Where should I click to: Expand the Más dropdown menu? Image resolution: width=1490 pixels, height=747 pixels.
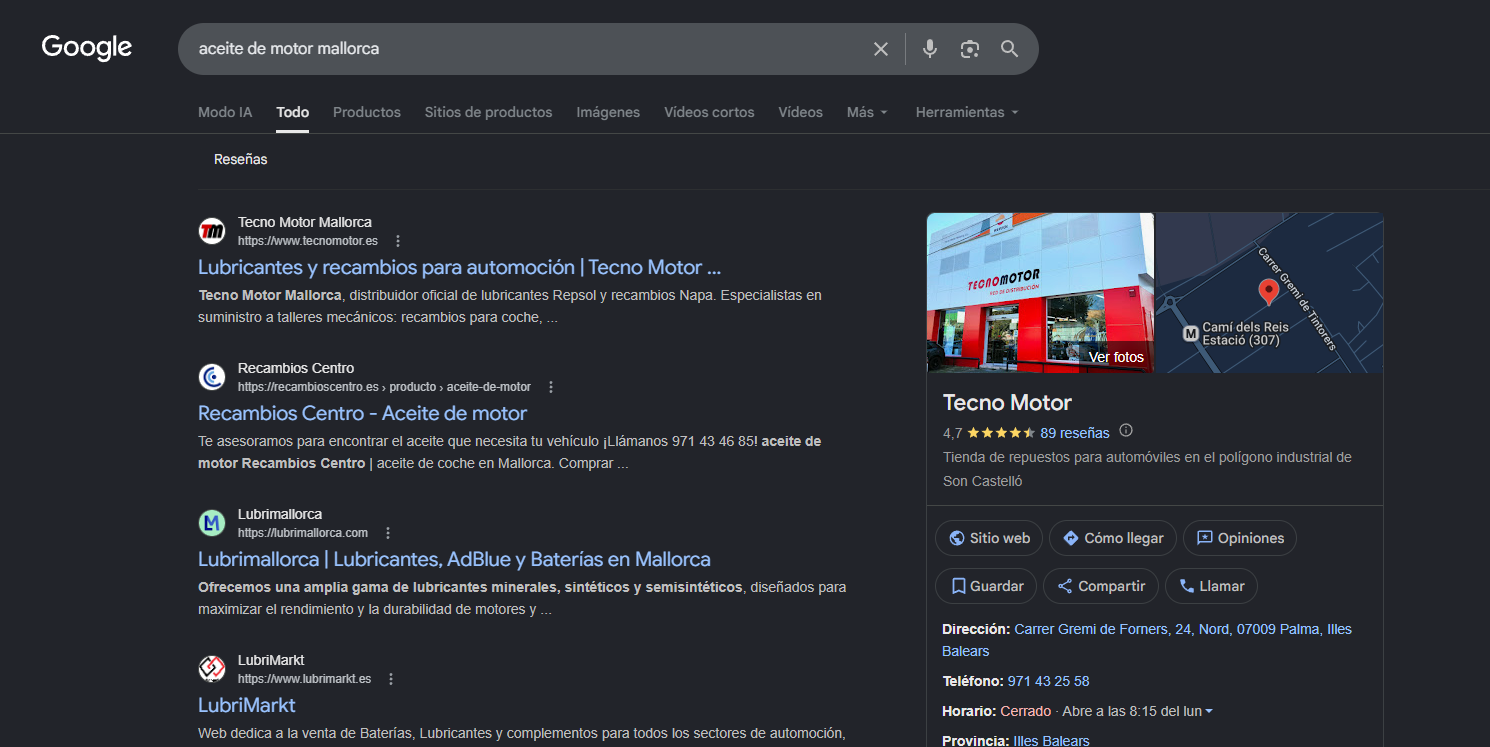[x=867, y=112]
